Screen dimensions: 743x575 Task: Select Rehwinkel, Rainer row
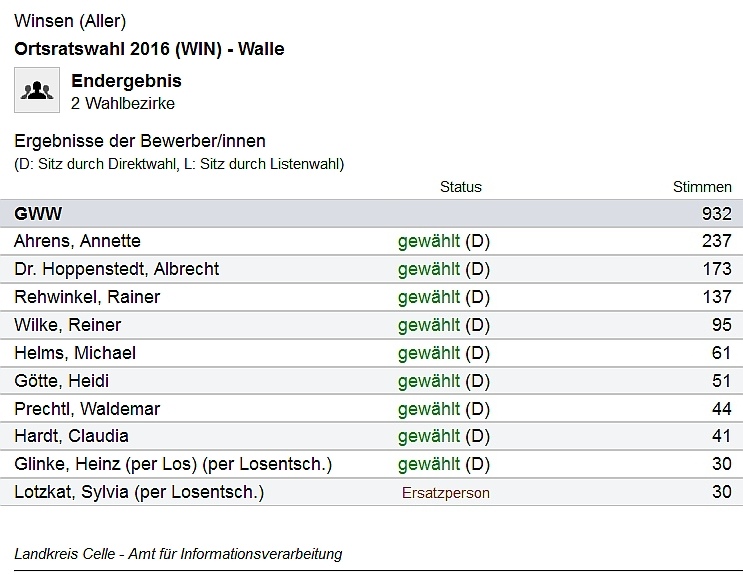click(87, 297)
